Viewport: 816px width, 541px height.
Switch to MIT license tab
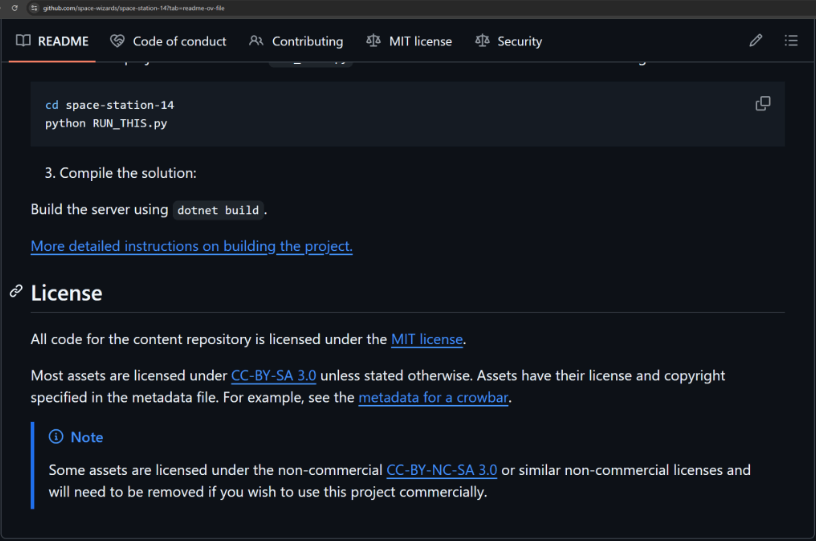(x=409, y=41)
